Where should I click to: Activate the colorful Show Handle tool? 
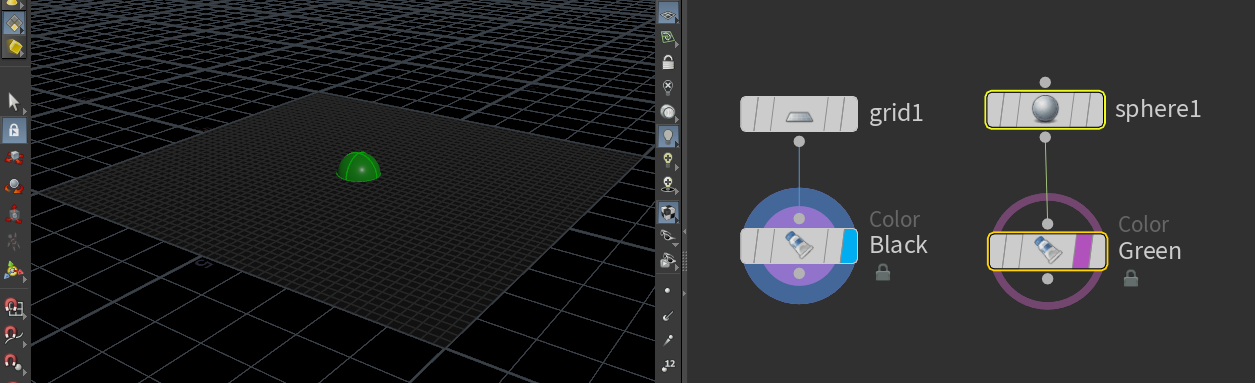(14, 269)
